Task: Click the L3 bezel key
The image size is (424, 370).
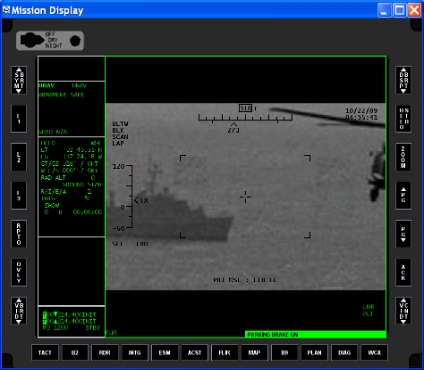Action: click(x=19, y=196)
